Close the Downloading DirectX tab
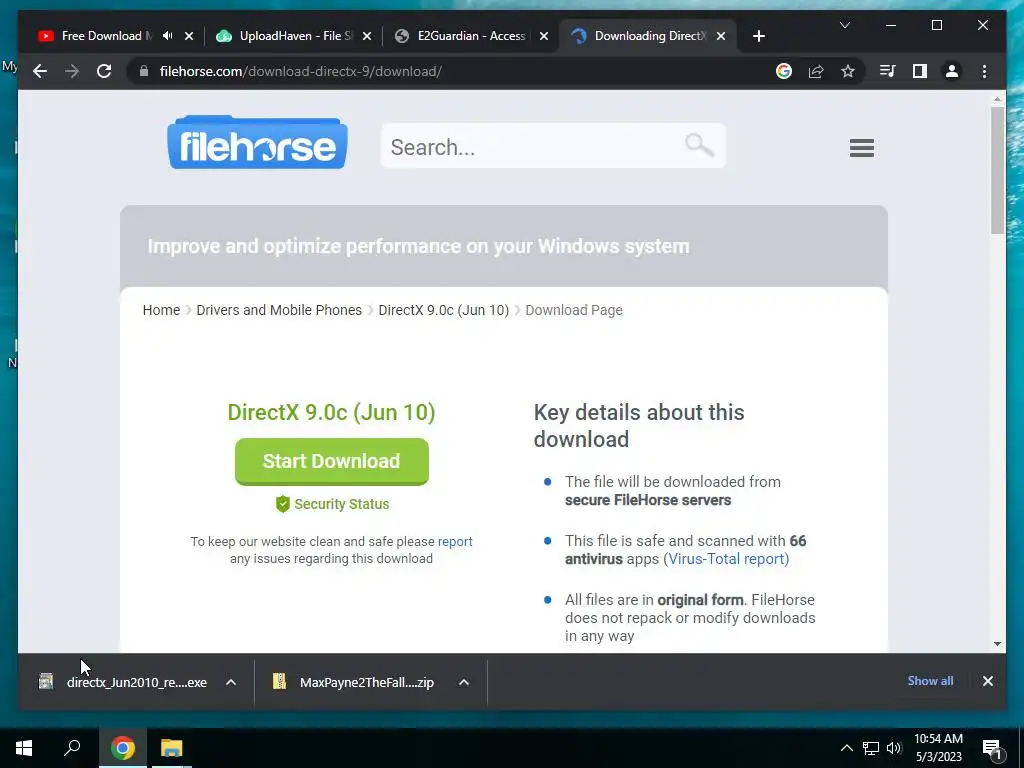Screen dimensions: 1024x768 click(721, 36)
